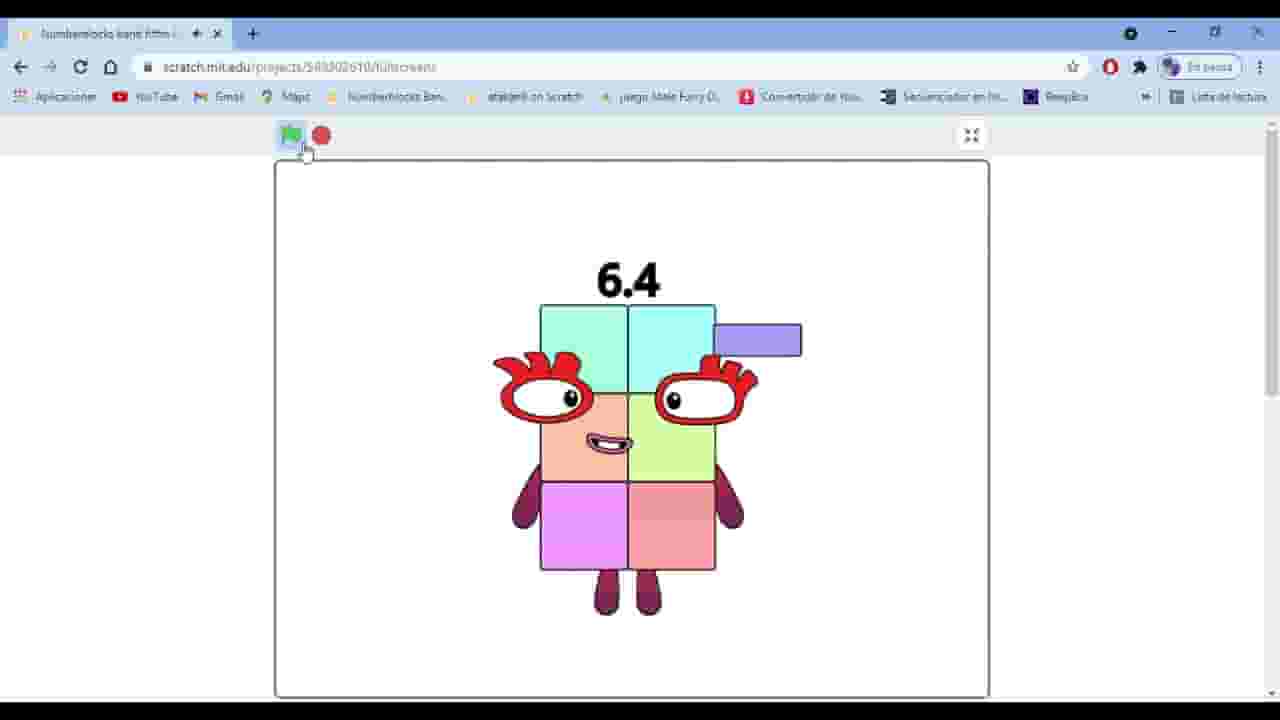The image size is (1280, 720).
Task: Go back to previous page
Action: tap(21, 67)
